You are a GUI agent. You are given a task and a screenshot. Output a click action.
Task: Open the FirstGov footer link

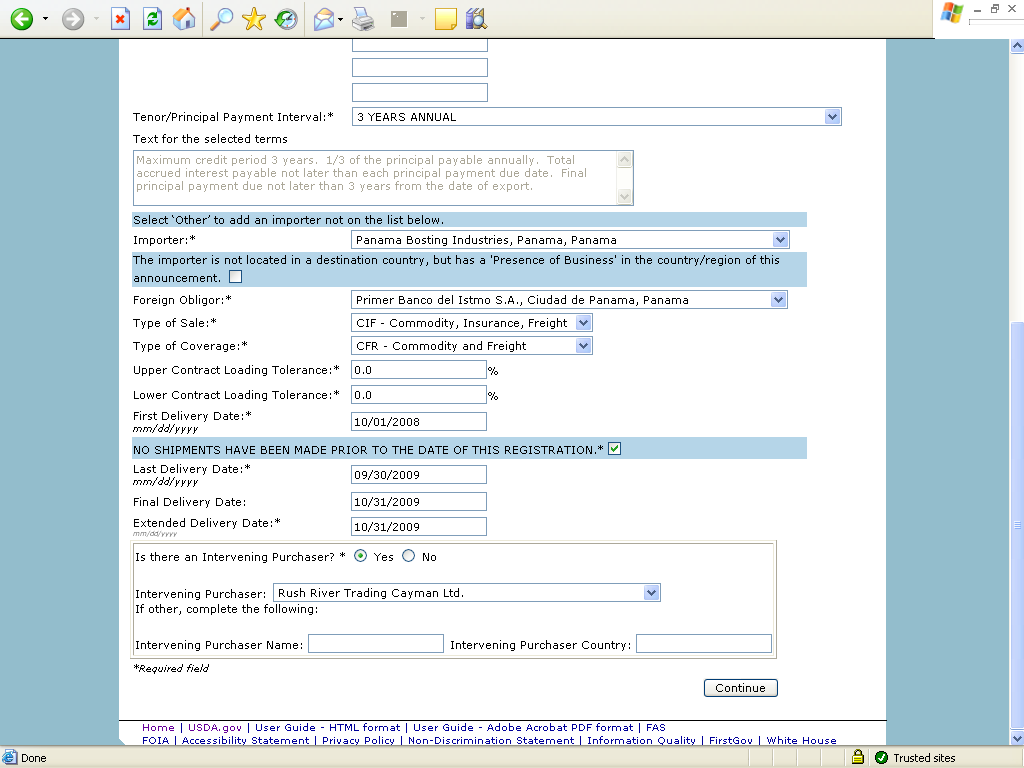(731, 741)
